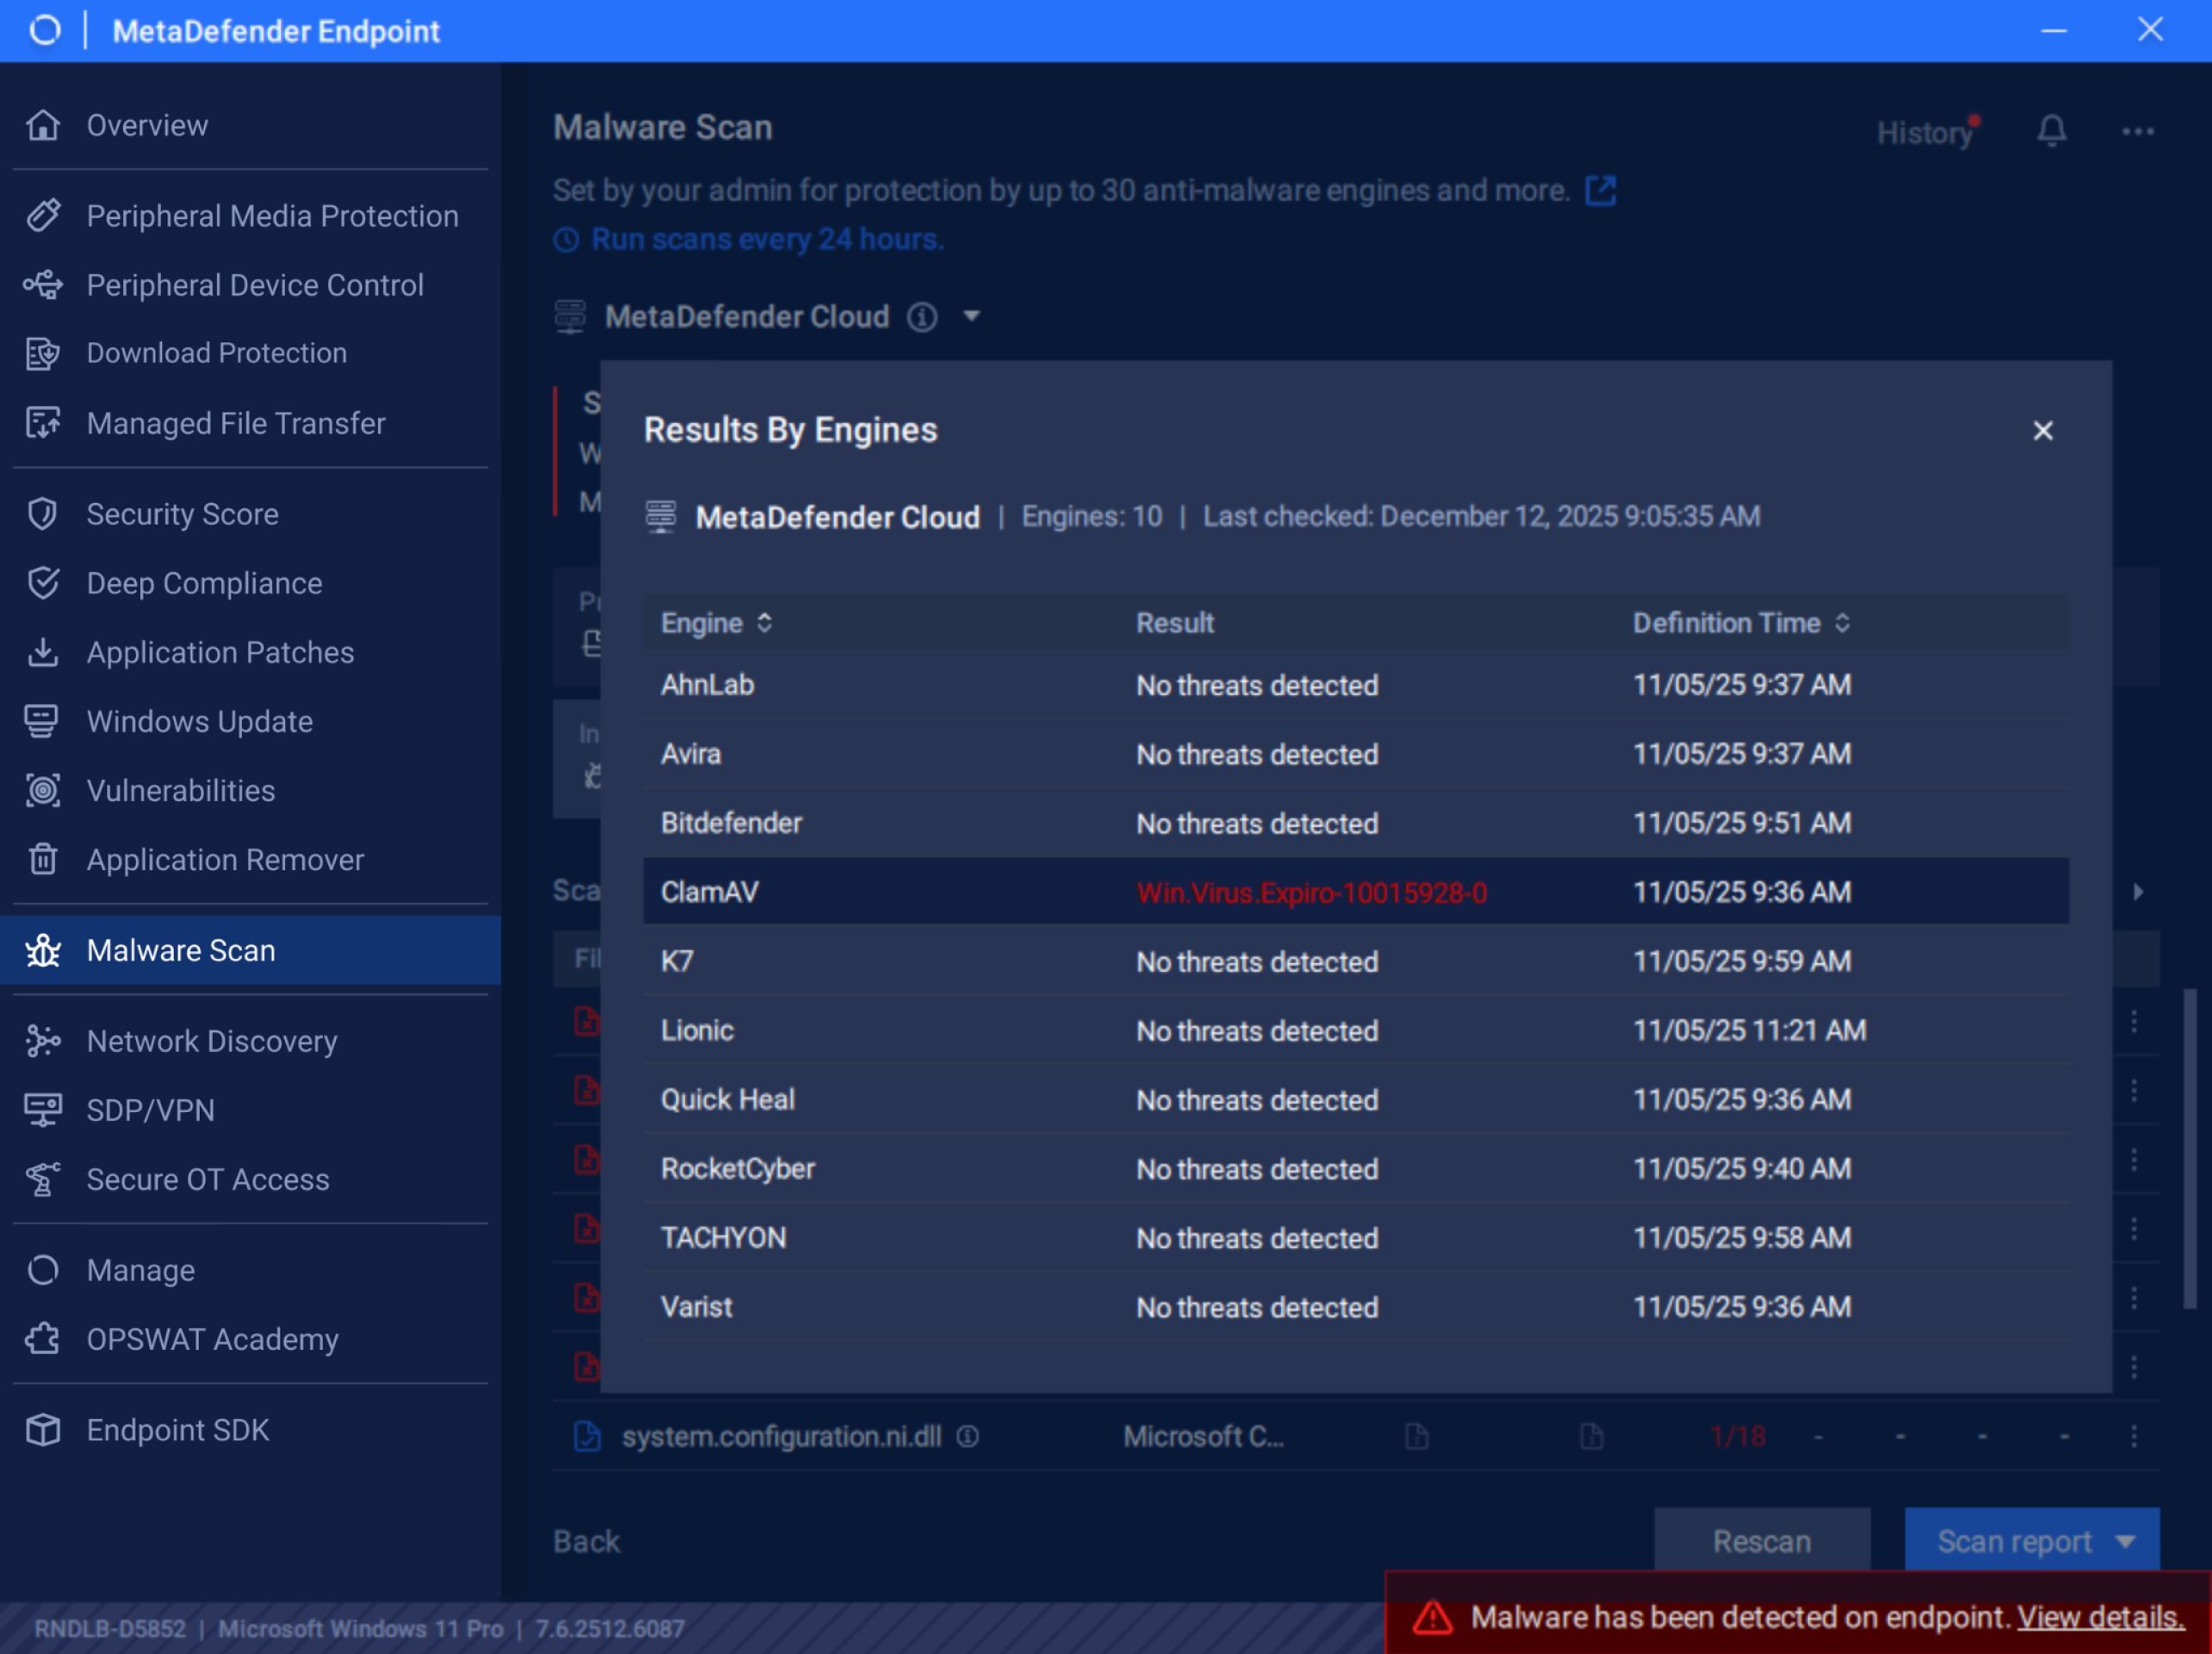Click View details malware alert link
2212x1654 pixels.
(2100, 1618)
